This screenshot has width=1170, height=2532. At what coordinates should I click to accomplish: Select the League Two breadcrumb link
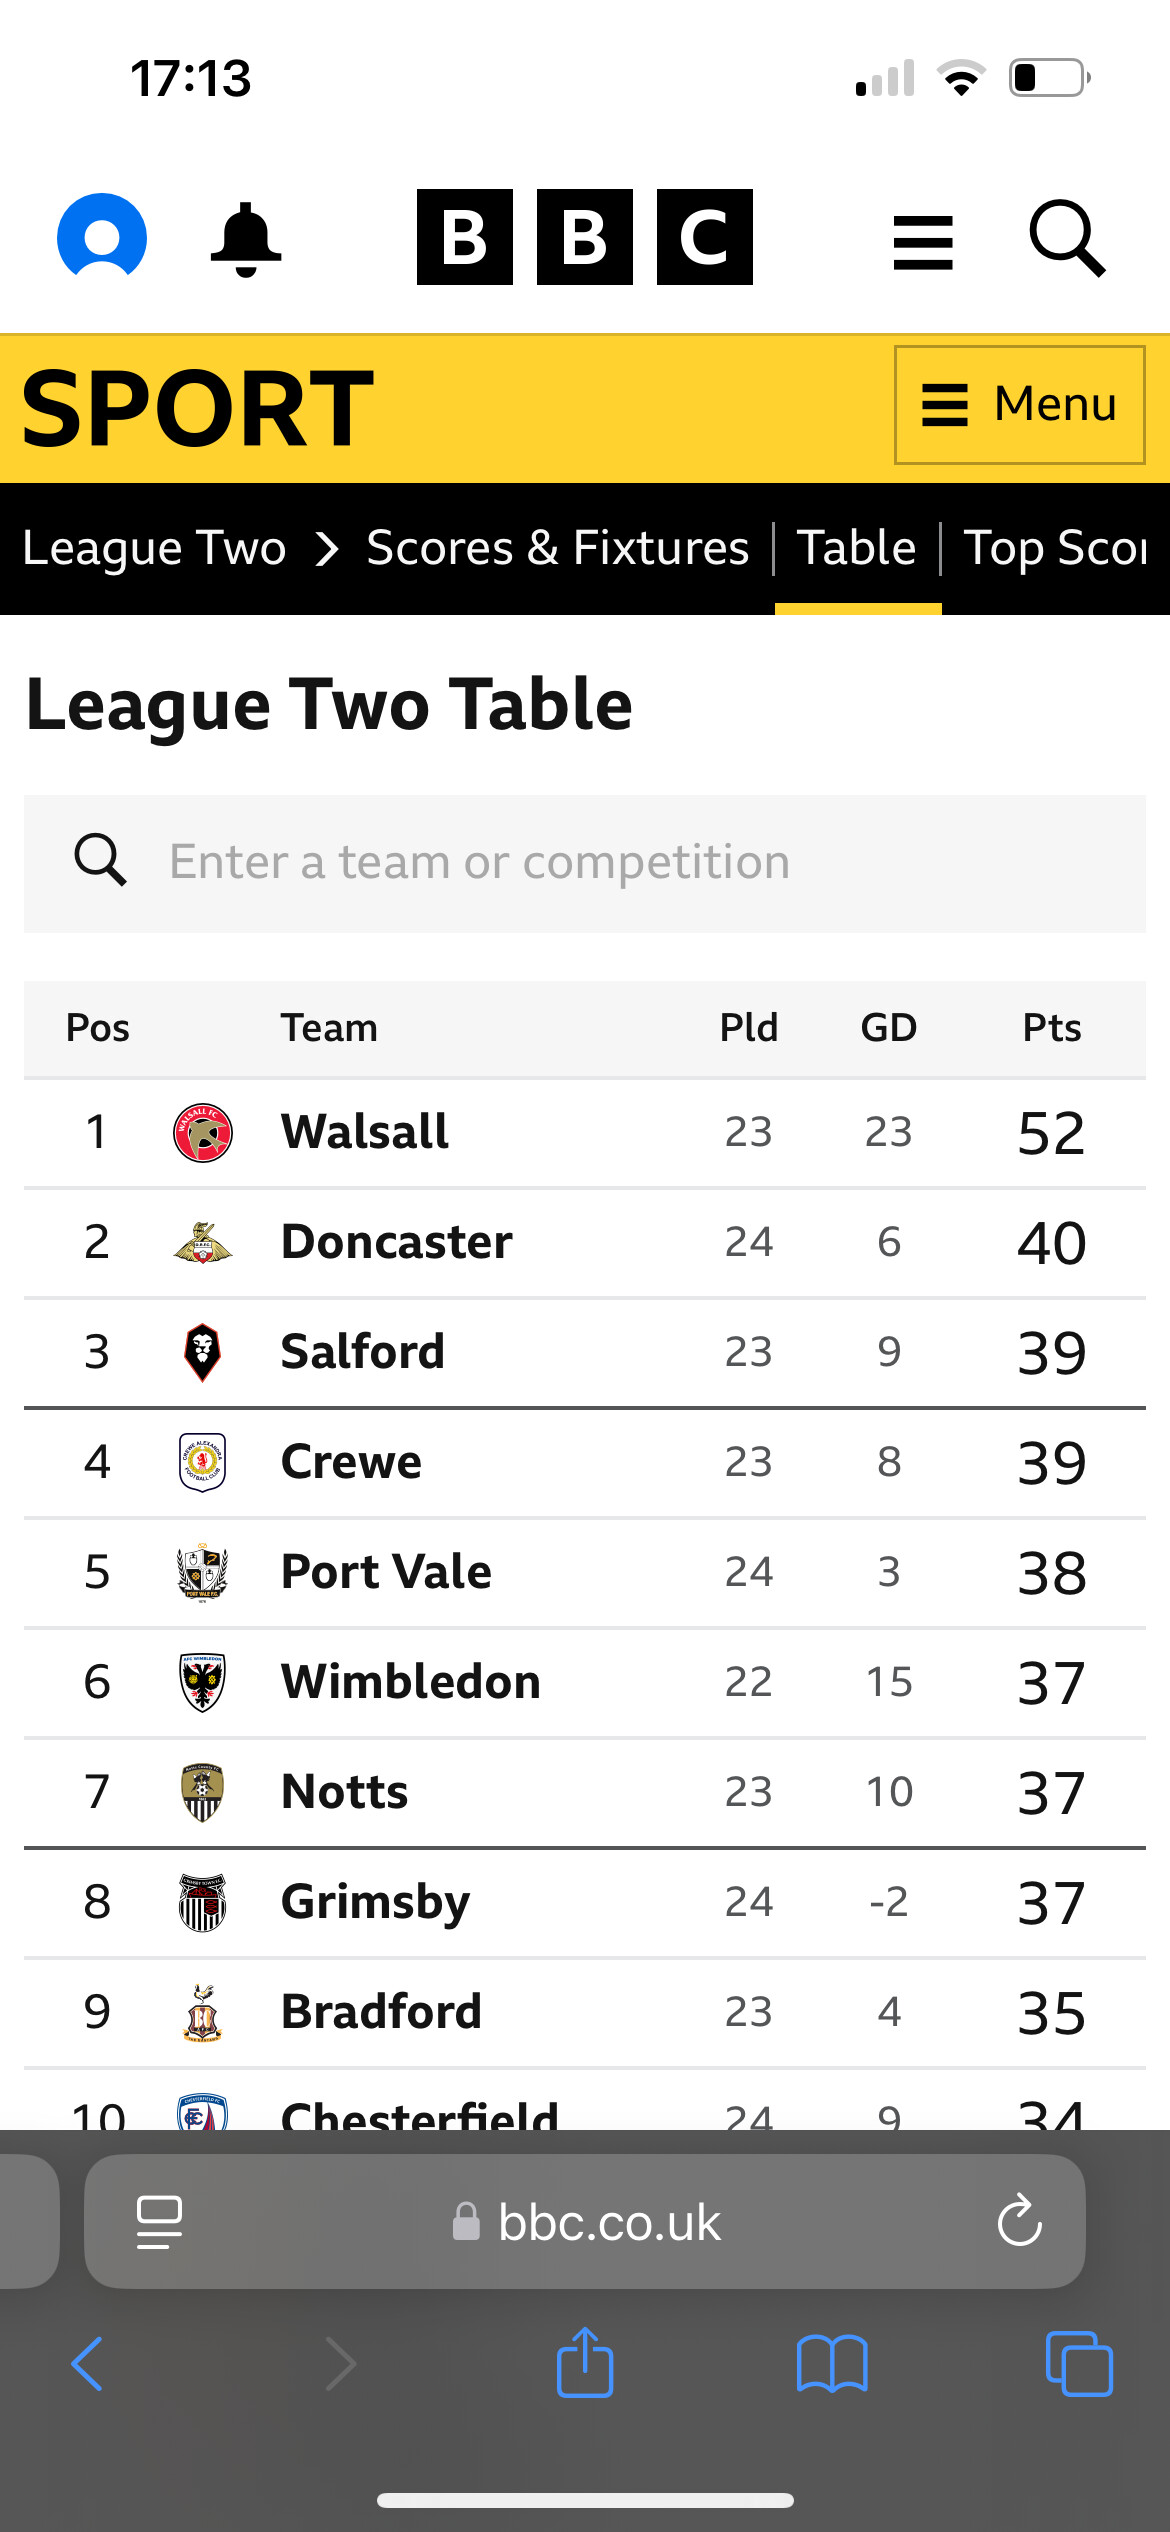point(154,548)
